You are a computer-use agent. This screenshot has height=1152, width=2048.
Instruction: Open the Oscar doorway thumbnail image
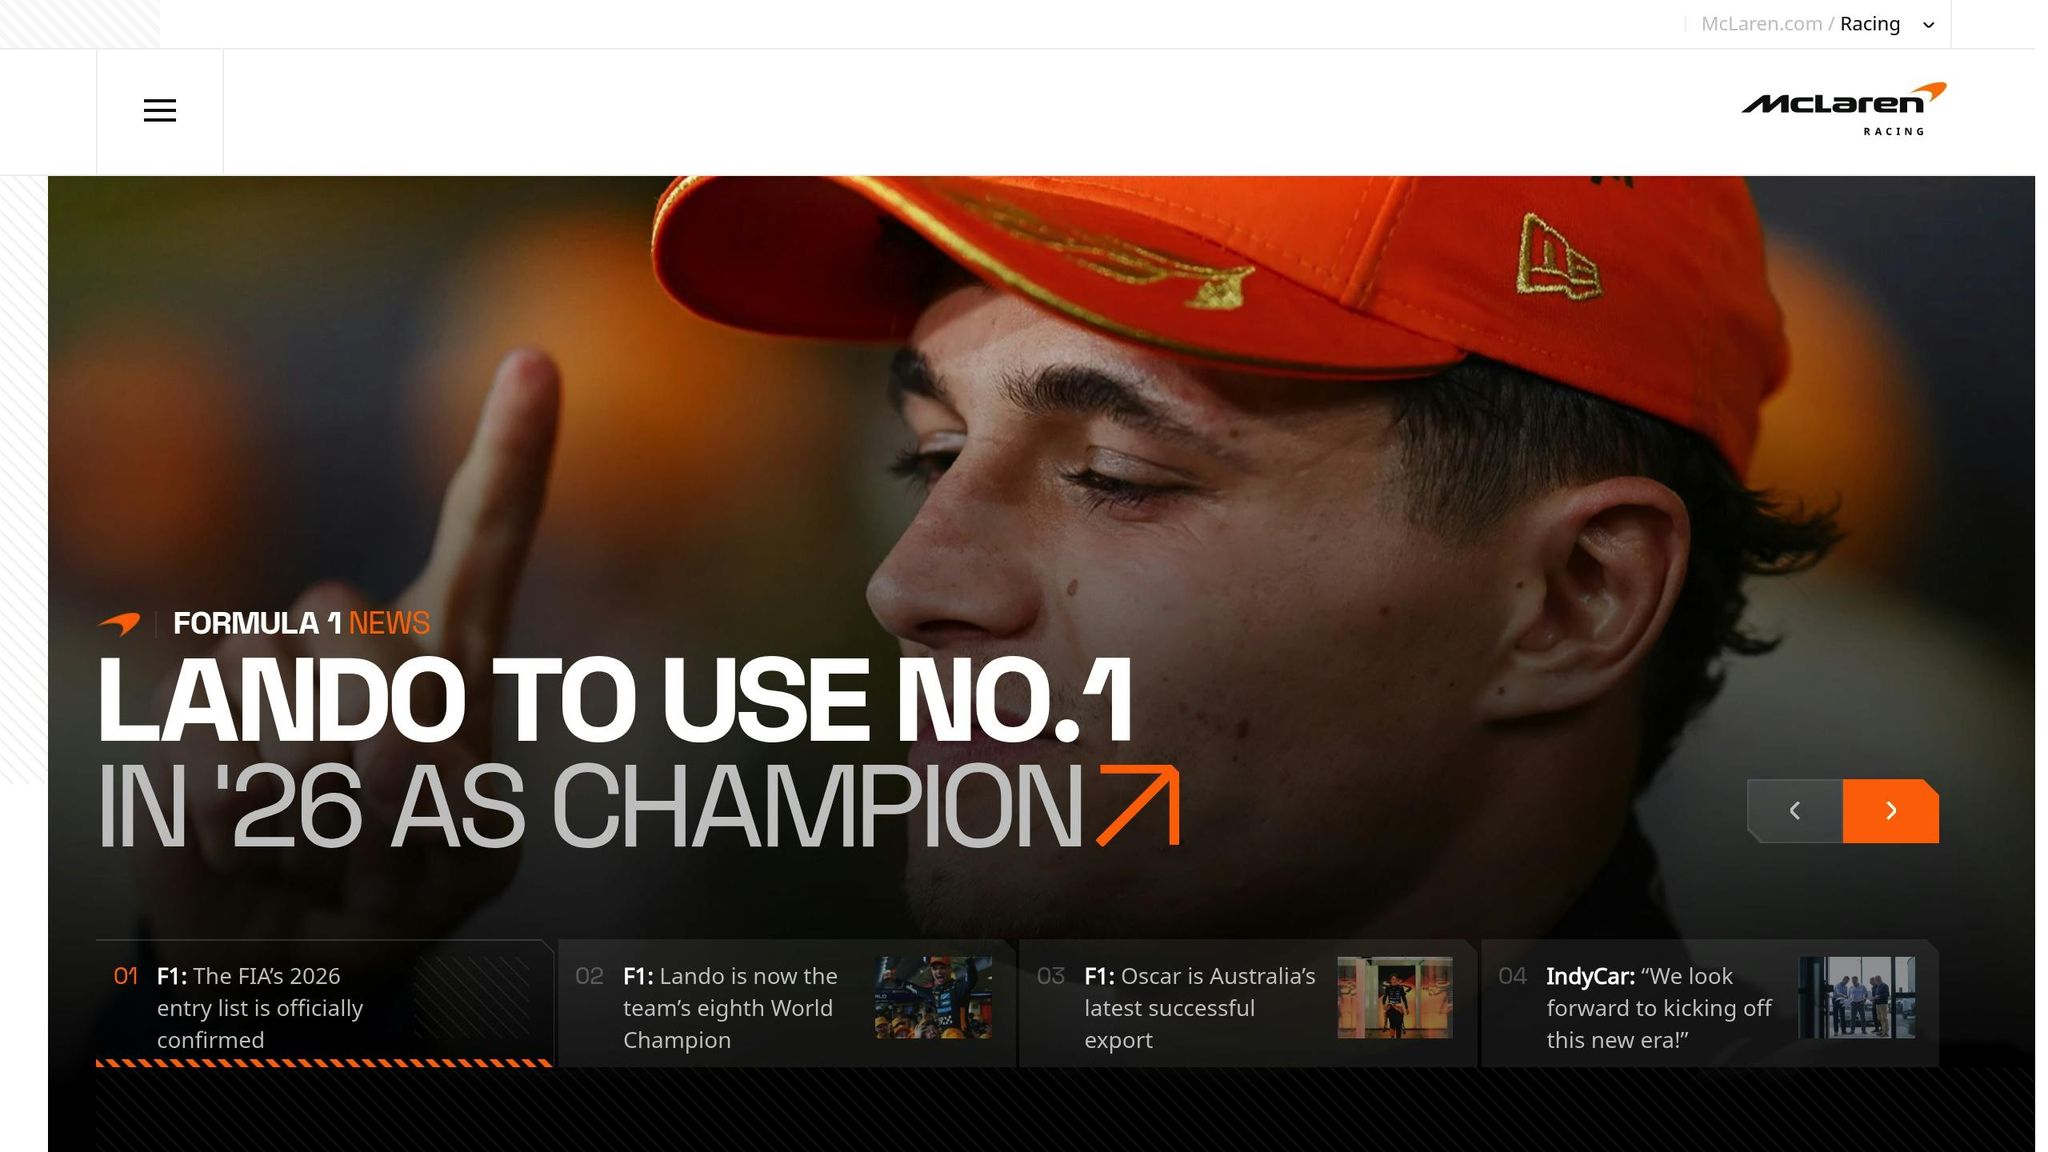(1395, 998)
